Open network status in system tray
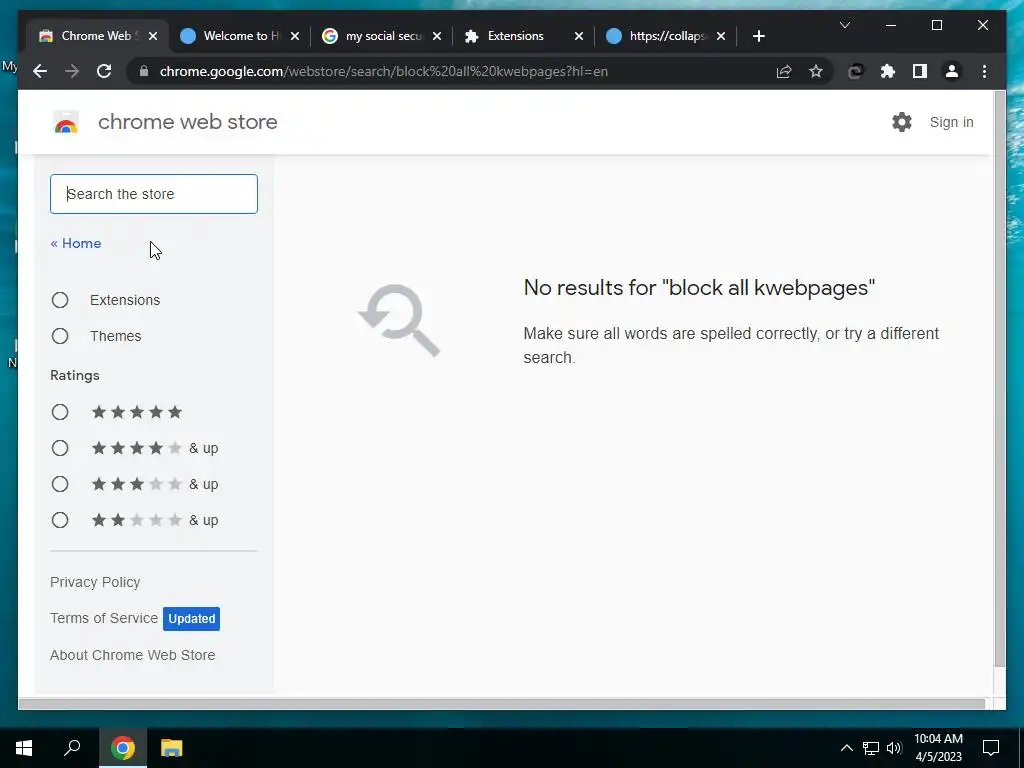The image size is (1024, 768). (x=871, y=748)
